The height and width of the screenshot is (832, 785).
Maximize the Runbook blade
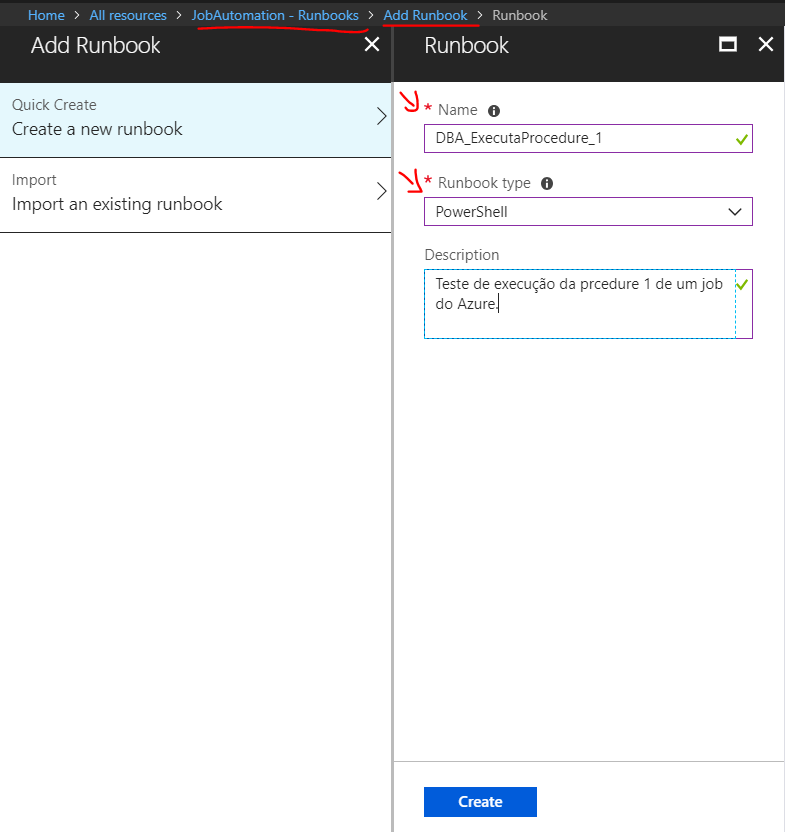728,45
